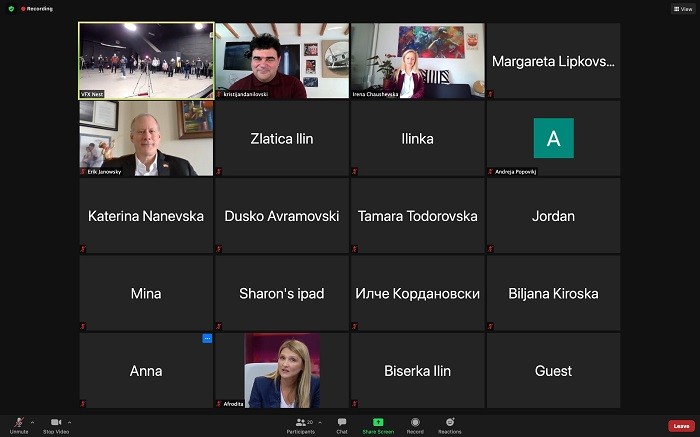This screenshot has height=437, width=700.
Task: Click the Zlatica Ilin name
Action: tap(282, 139)
